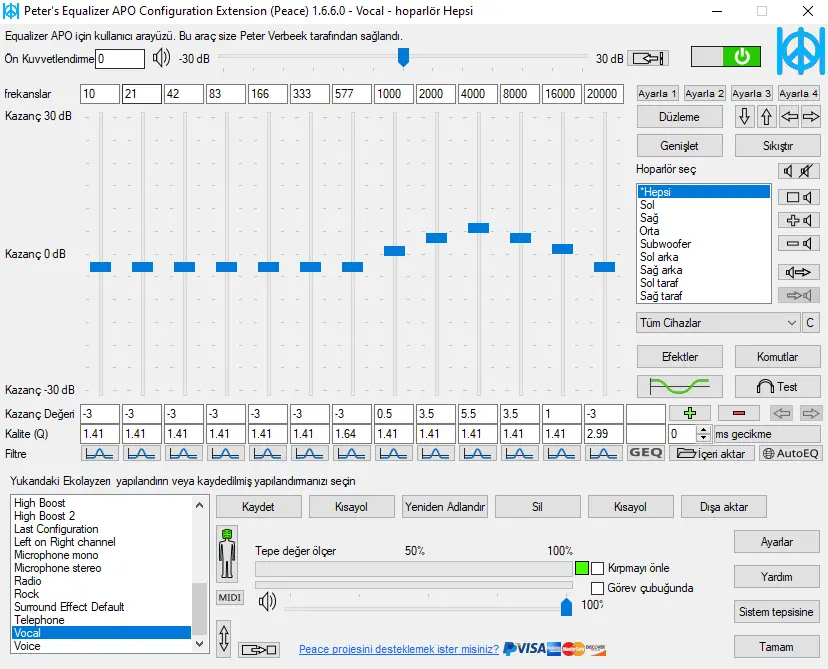Open the Komutlar commands panel
Image resolution: width=828 pixels, height=669 pixels.
coord(777,357)
